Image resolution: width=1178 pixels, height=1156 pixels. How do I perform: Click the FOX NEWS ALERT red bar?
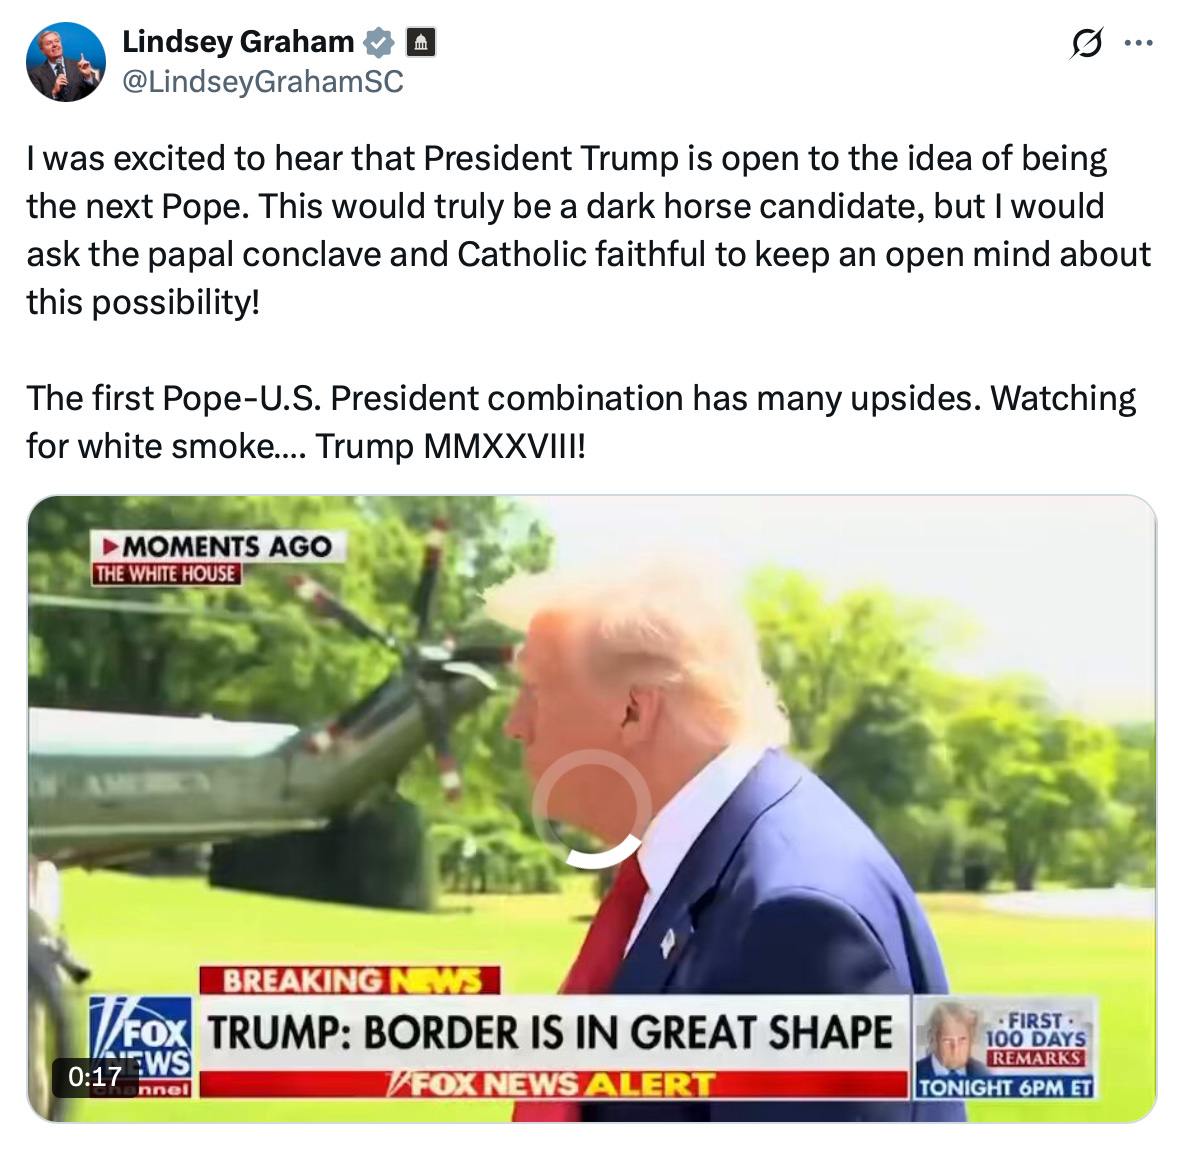click(x=554, y=1085)
